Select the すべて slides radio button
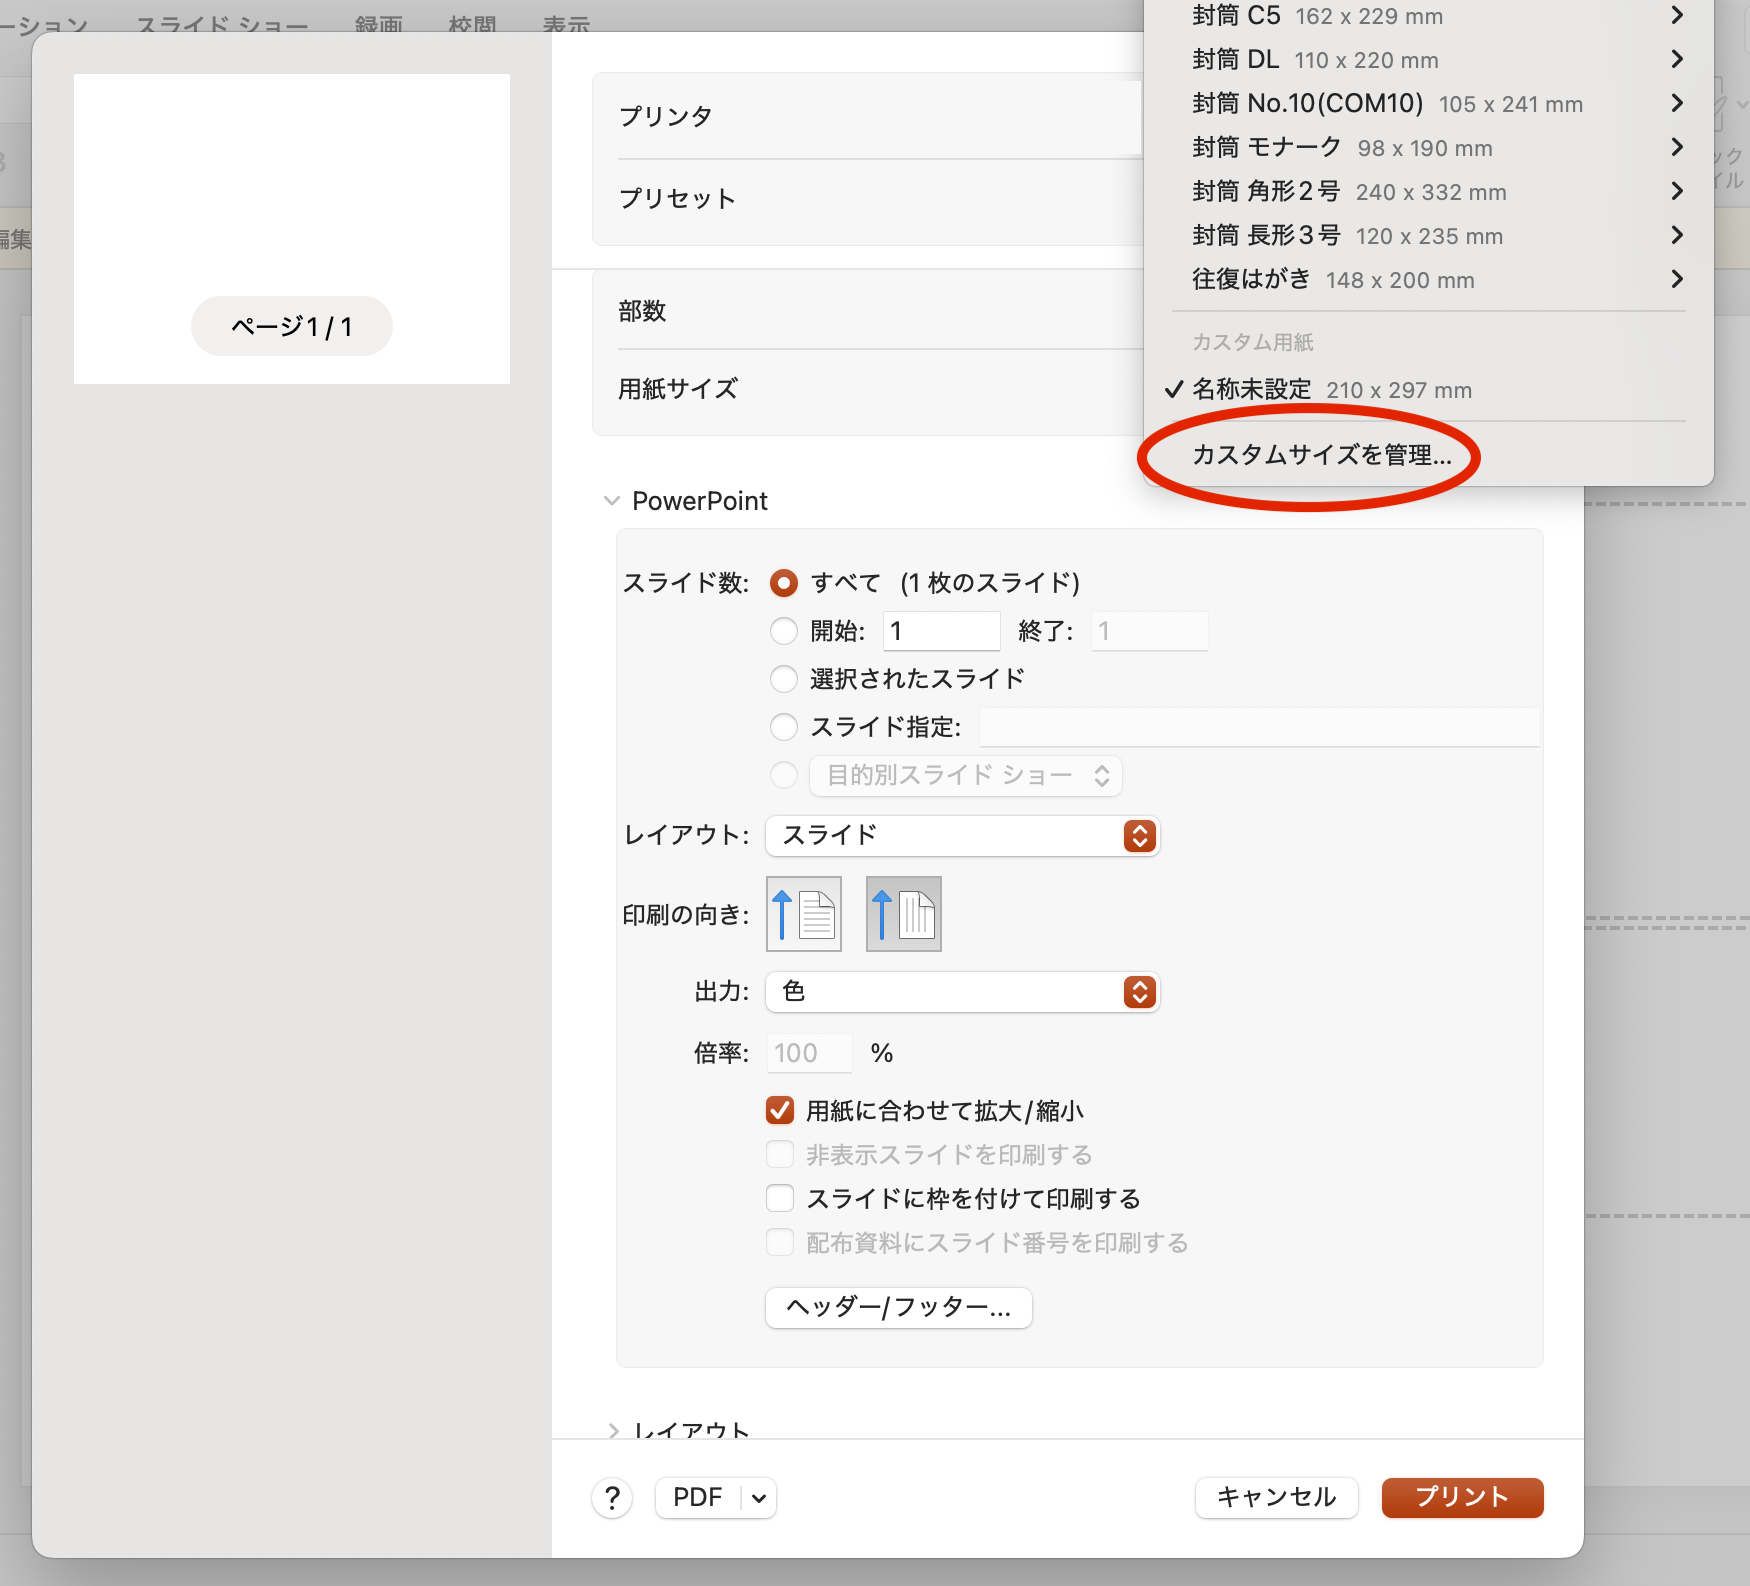The image size is (1750, 1586). (784, 583)
